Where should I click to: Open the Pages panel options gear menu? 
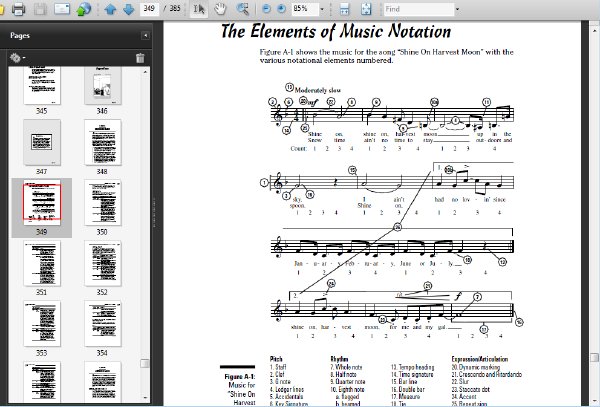point(17,58)
